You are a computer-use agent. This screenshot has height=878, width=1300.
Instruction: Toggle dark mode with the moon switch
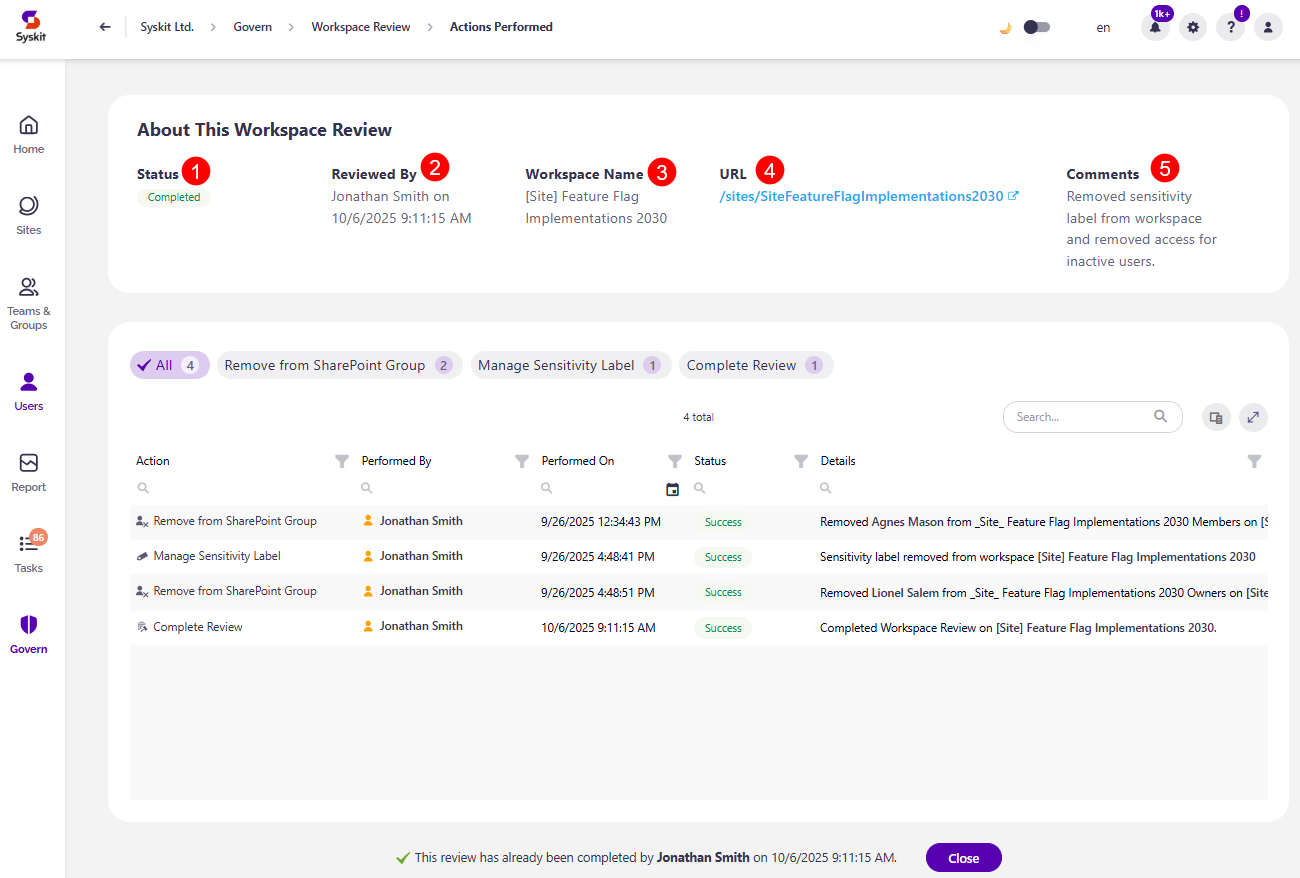(1036, 27)
